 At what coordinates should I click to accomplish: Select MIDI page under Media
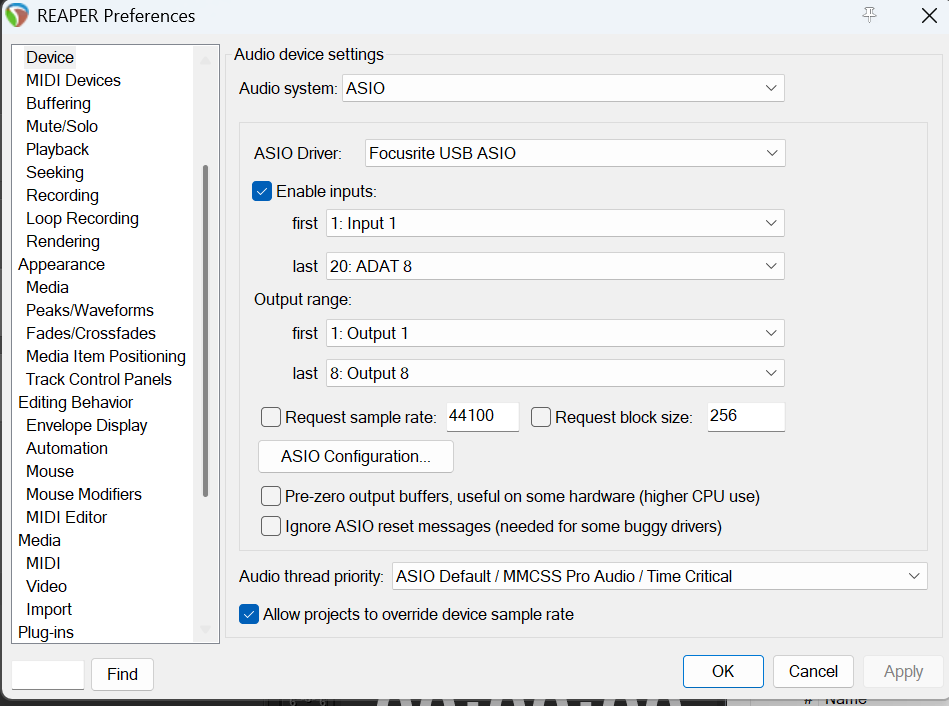pos(43,564)
